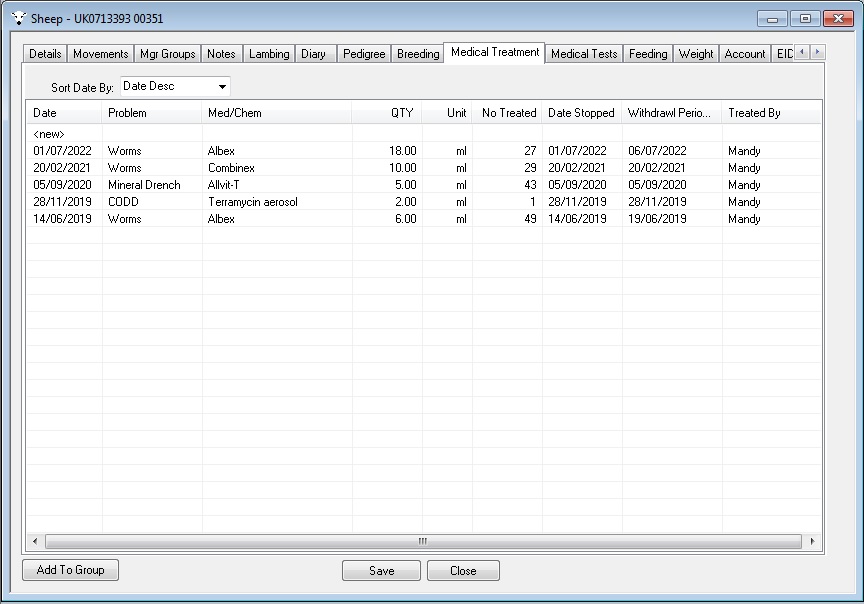Switch to the Pedigree tab
The width and height of the screenshot is (864, 604).
point(363,54)
